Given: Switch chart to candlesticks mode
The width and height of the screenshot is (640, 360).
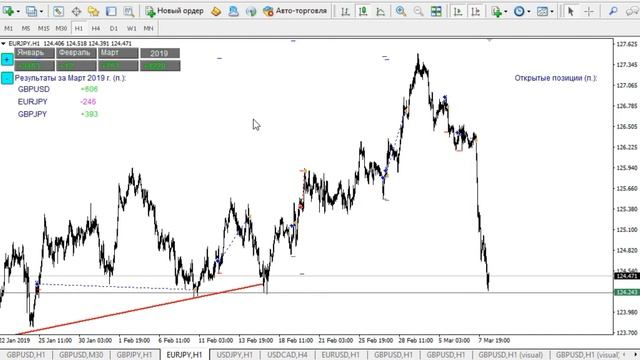Looking at the screenshot, I should click(x=363, y=11).
